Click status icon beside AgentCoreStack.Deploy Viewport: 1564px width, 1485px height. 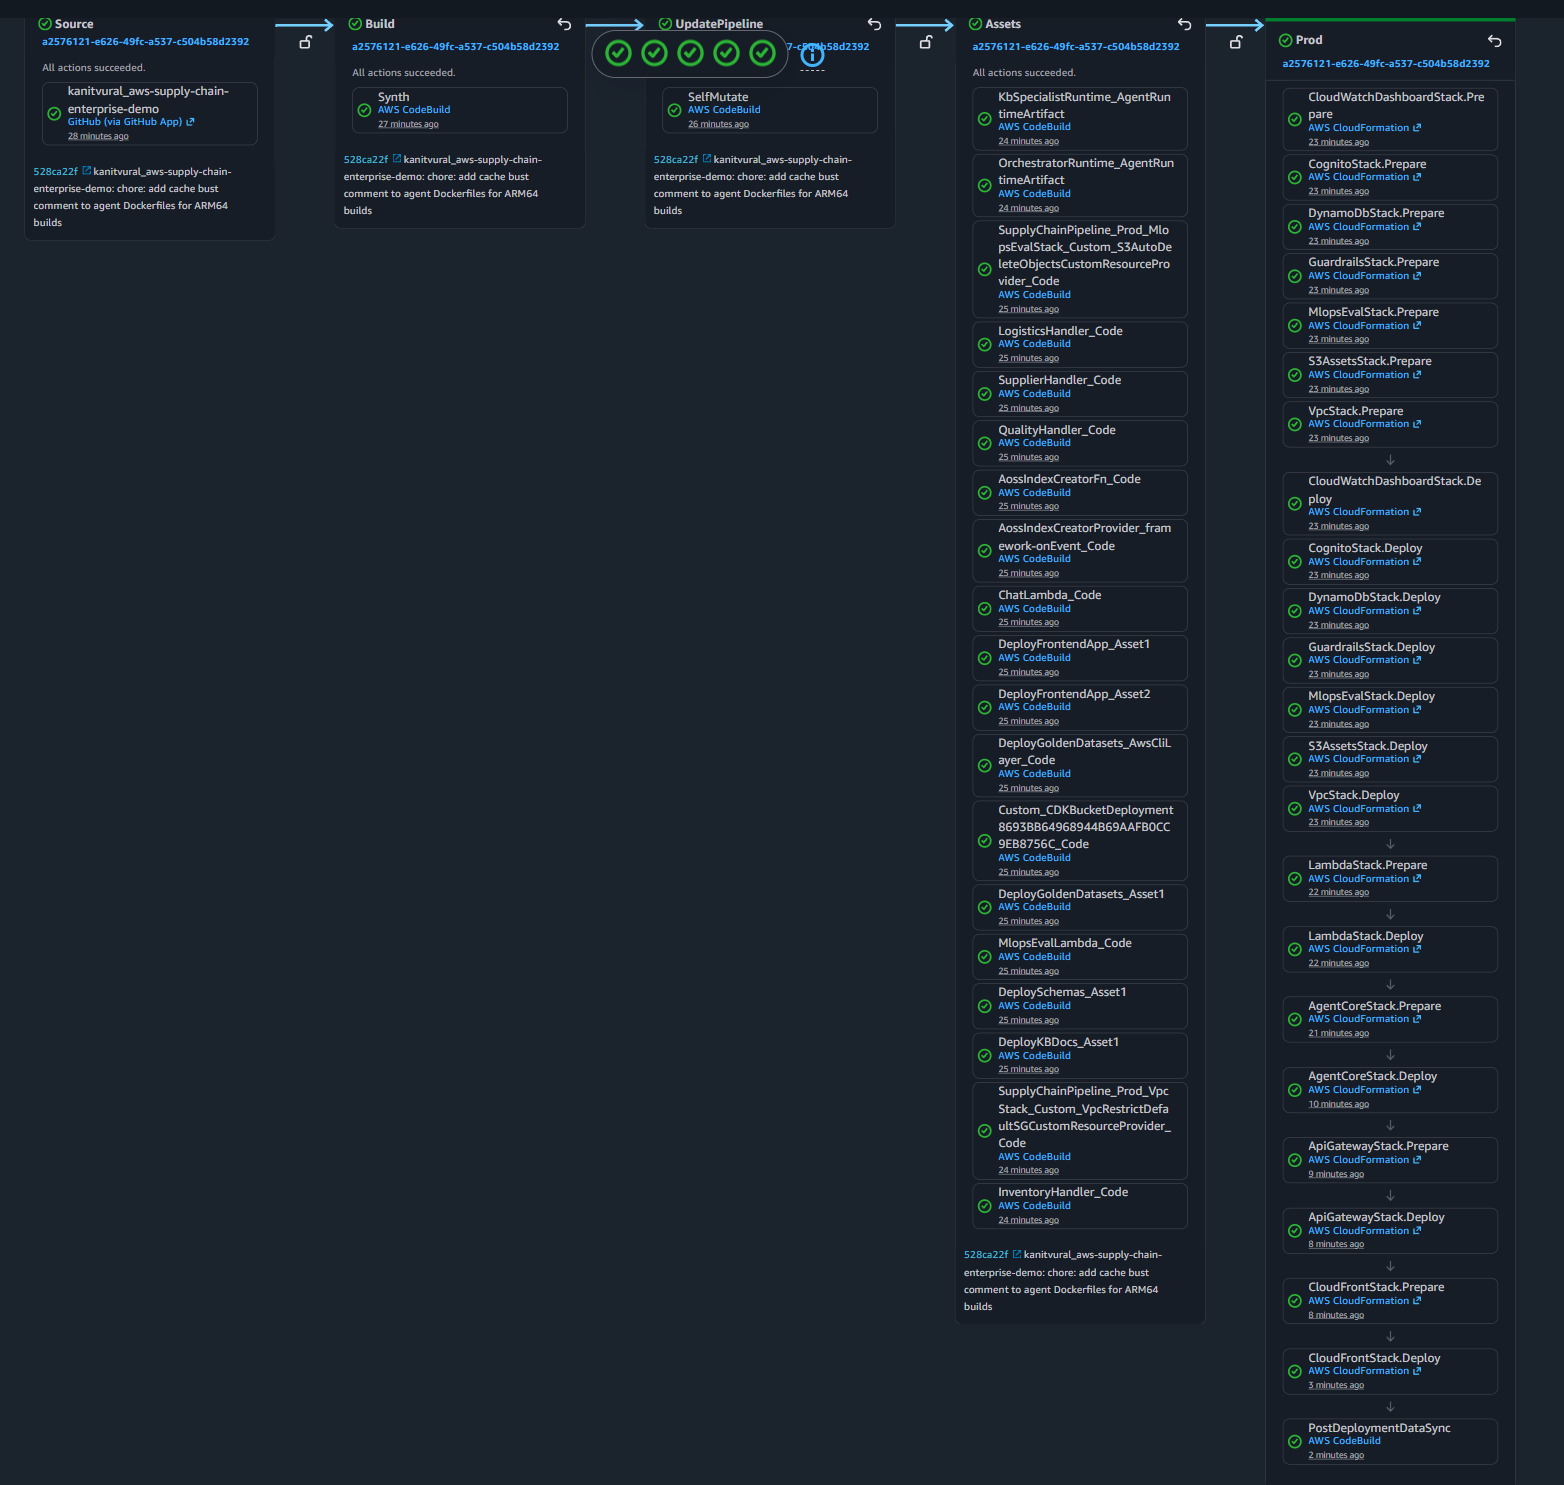(x=1295, y=1090)
